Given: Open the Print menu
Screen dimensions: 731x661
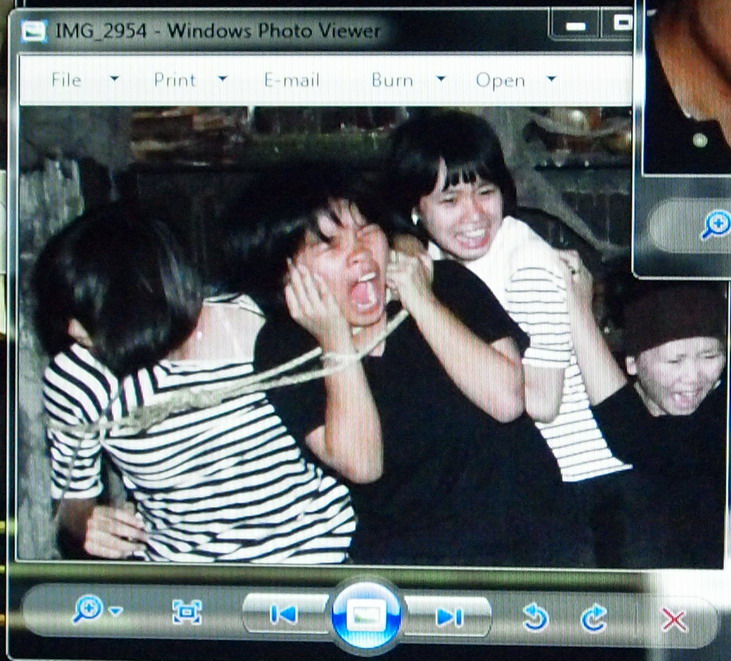Looking at the screenshot, I should pos(175,80).
